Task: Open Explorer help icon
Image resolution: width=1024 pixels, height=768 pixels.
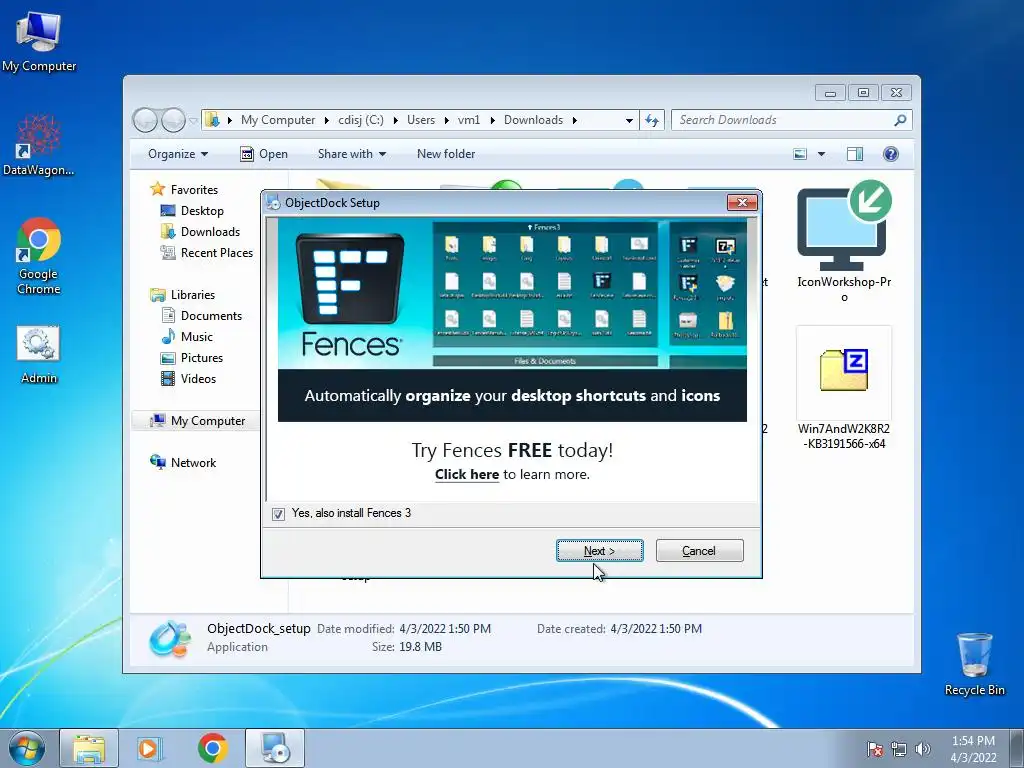Action: 890,154
